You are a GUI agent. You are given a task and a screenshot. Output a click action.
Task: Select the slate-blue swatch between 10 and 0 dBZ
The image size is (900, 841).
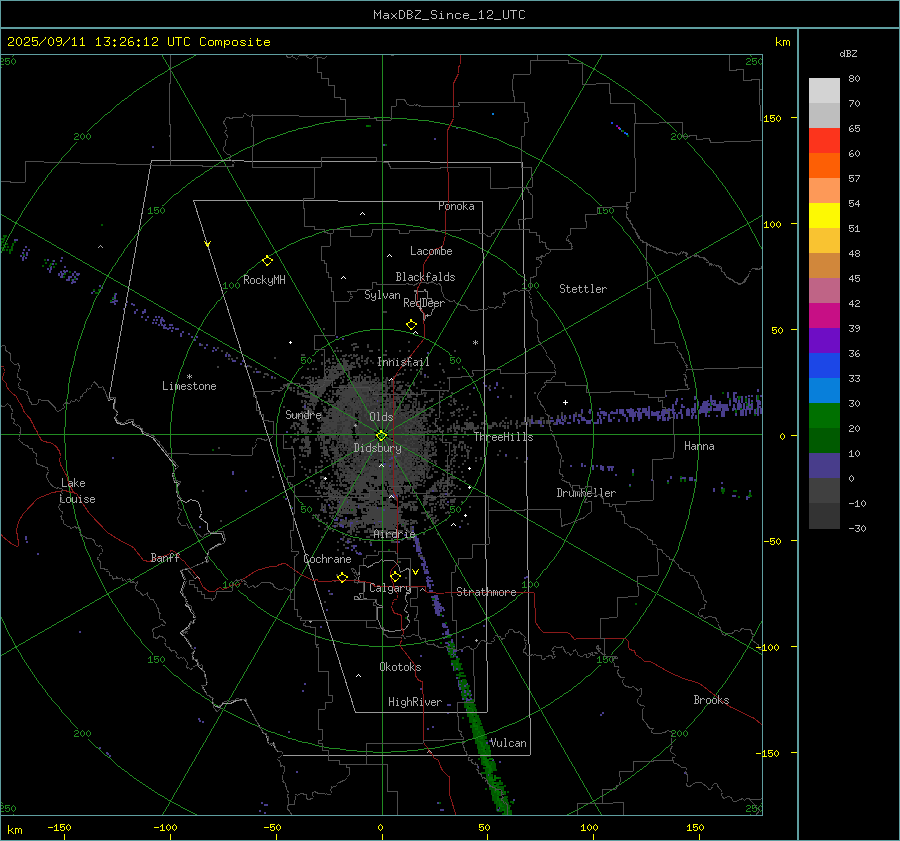pos(824,466)
